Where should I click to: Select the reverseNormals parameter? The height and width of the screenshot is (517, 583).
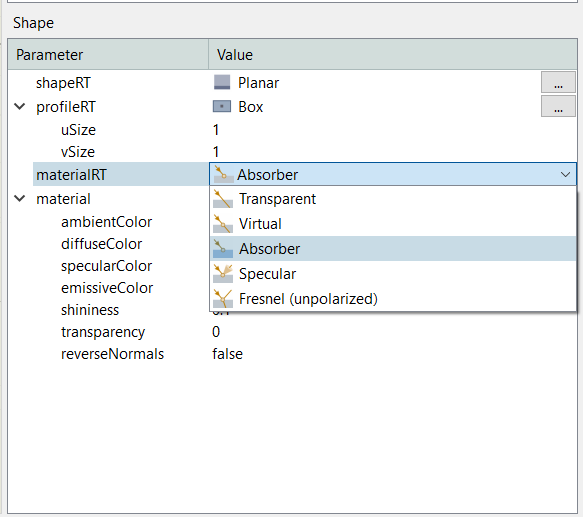(112, 354)
